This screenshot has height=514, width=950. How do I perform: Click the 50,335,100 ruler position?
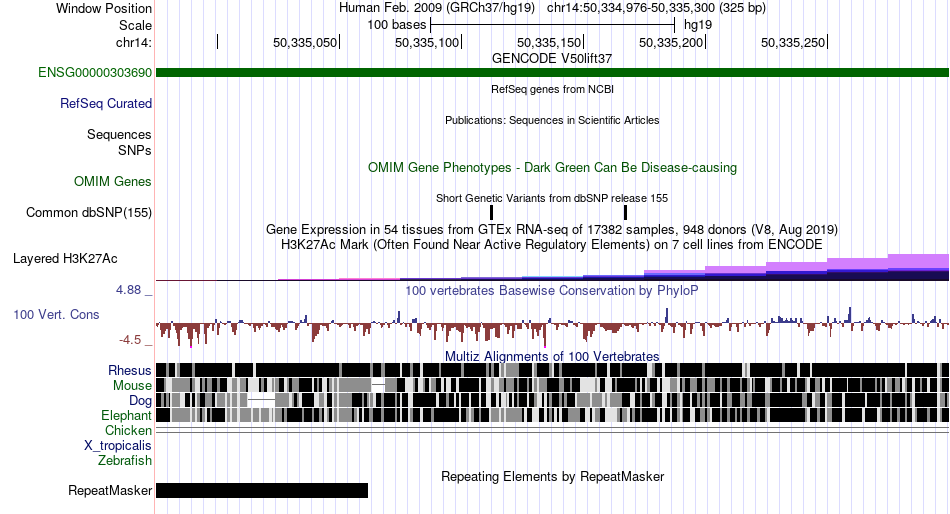427,42
